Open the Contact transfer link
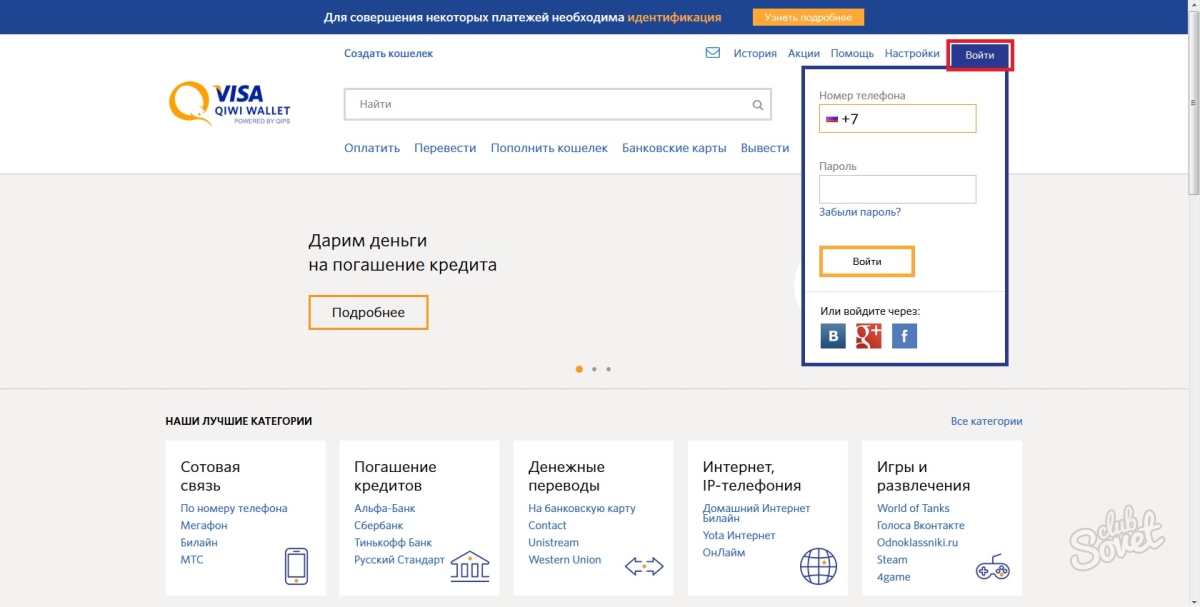 (547, 525)
